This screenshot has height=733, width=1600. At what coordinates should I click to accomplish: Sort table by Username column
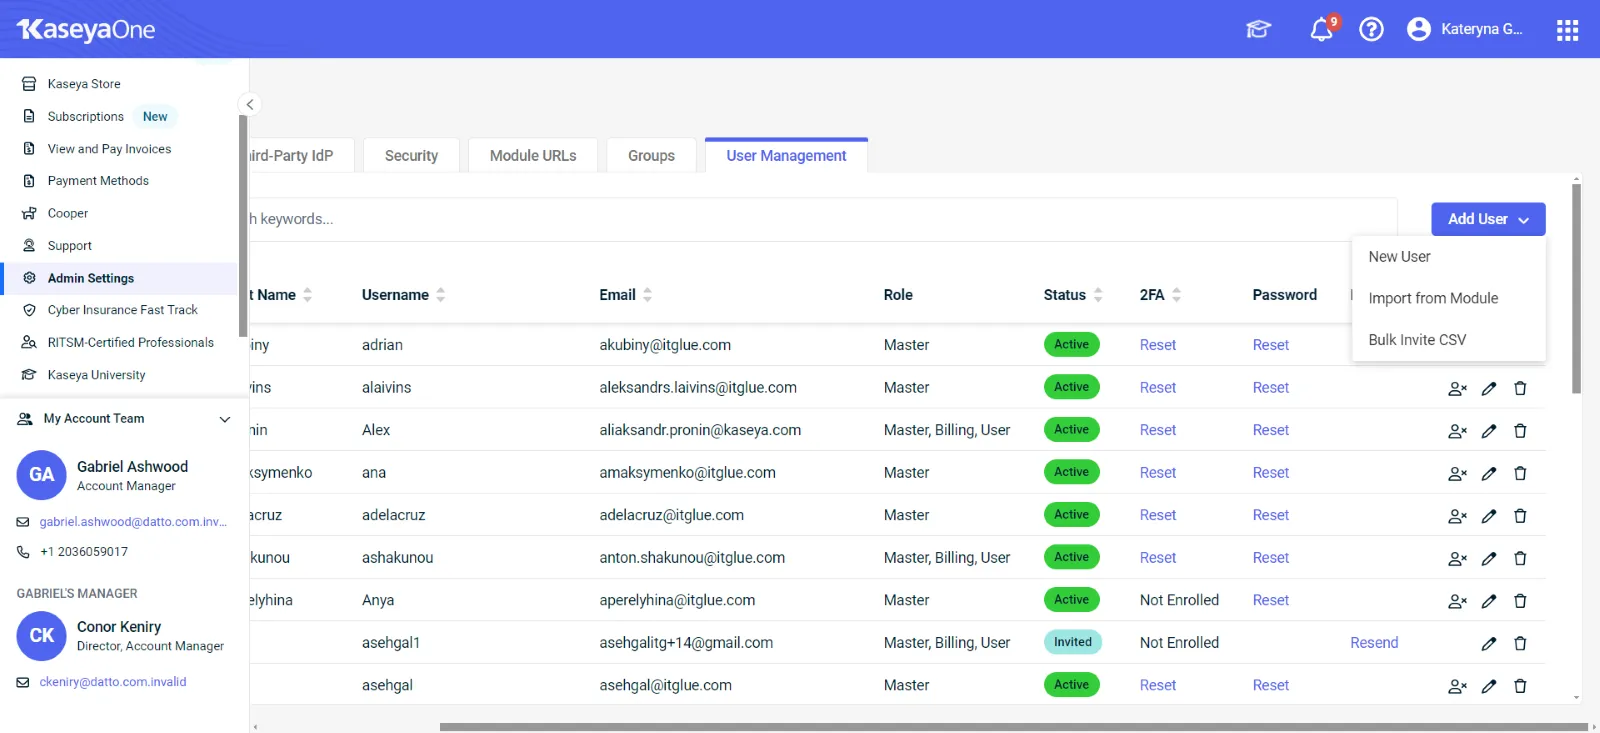coord(441,295)
